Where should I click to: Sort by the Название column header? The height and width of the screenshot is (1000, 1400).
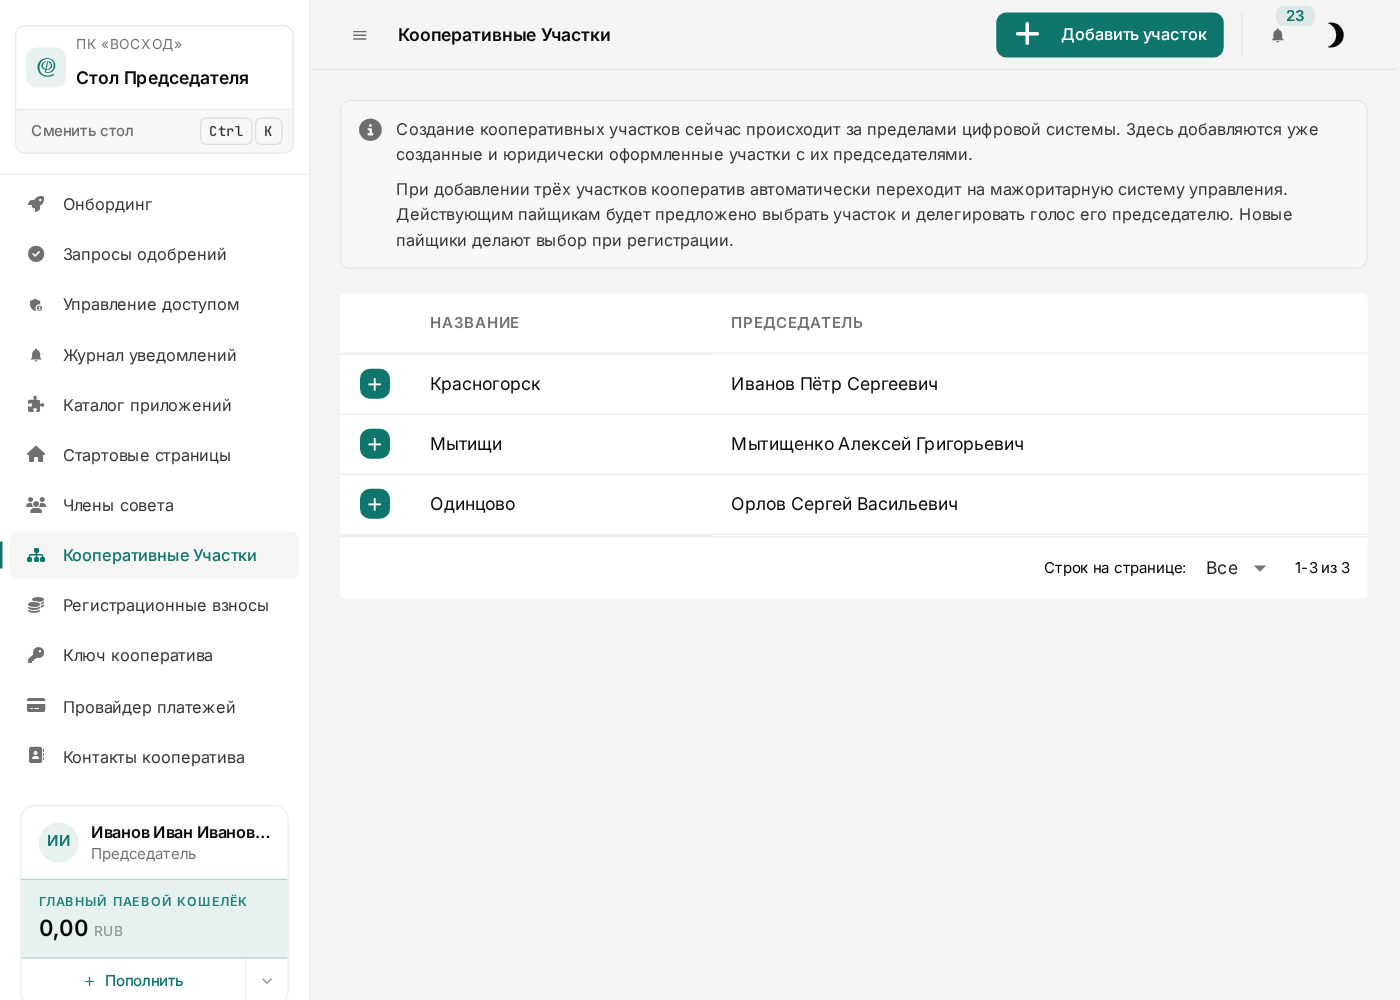474,323
